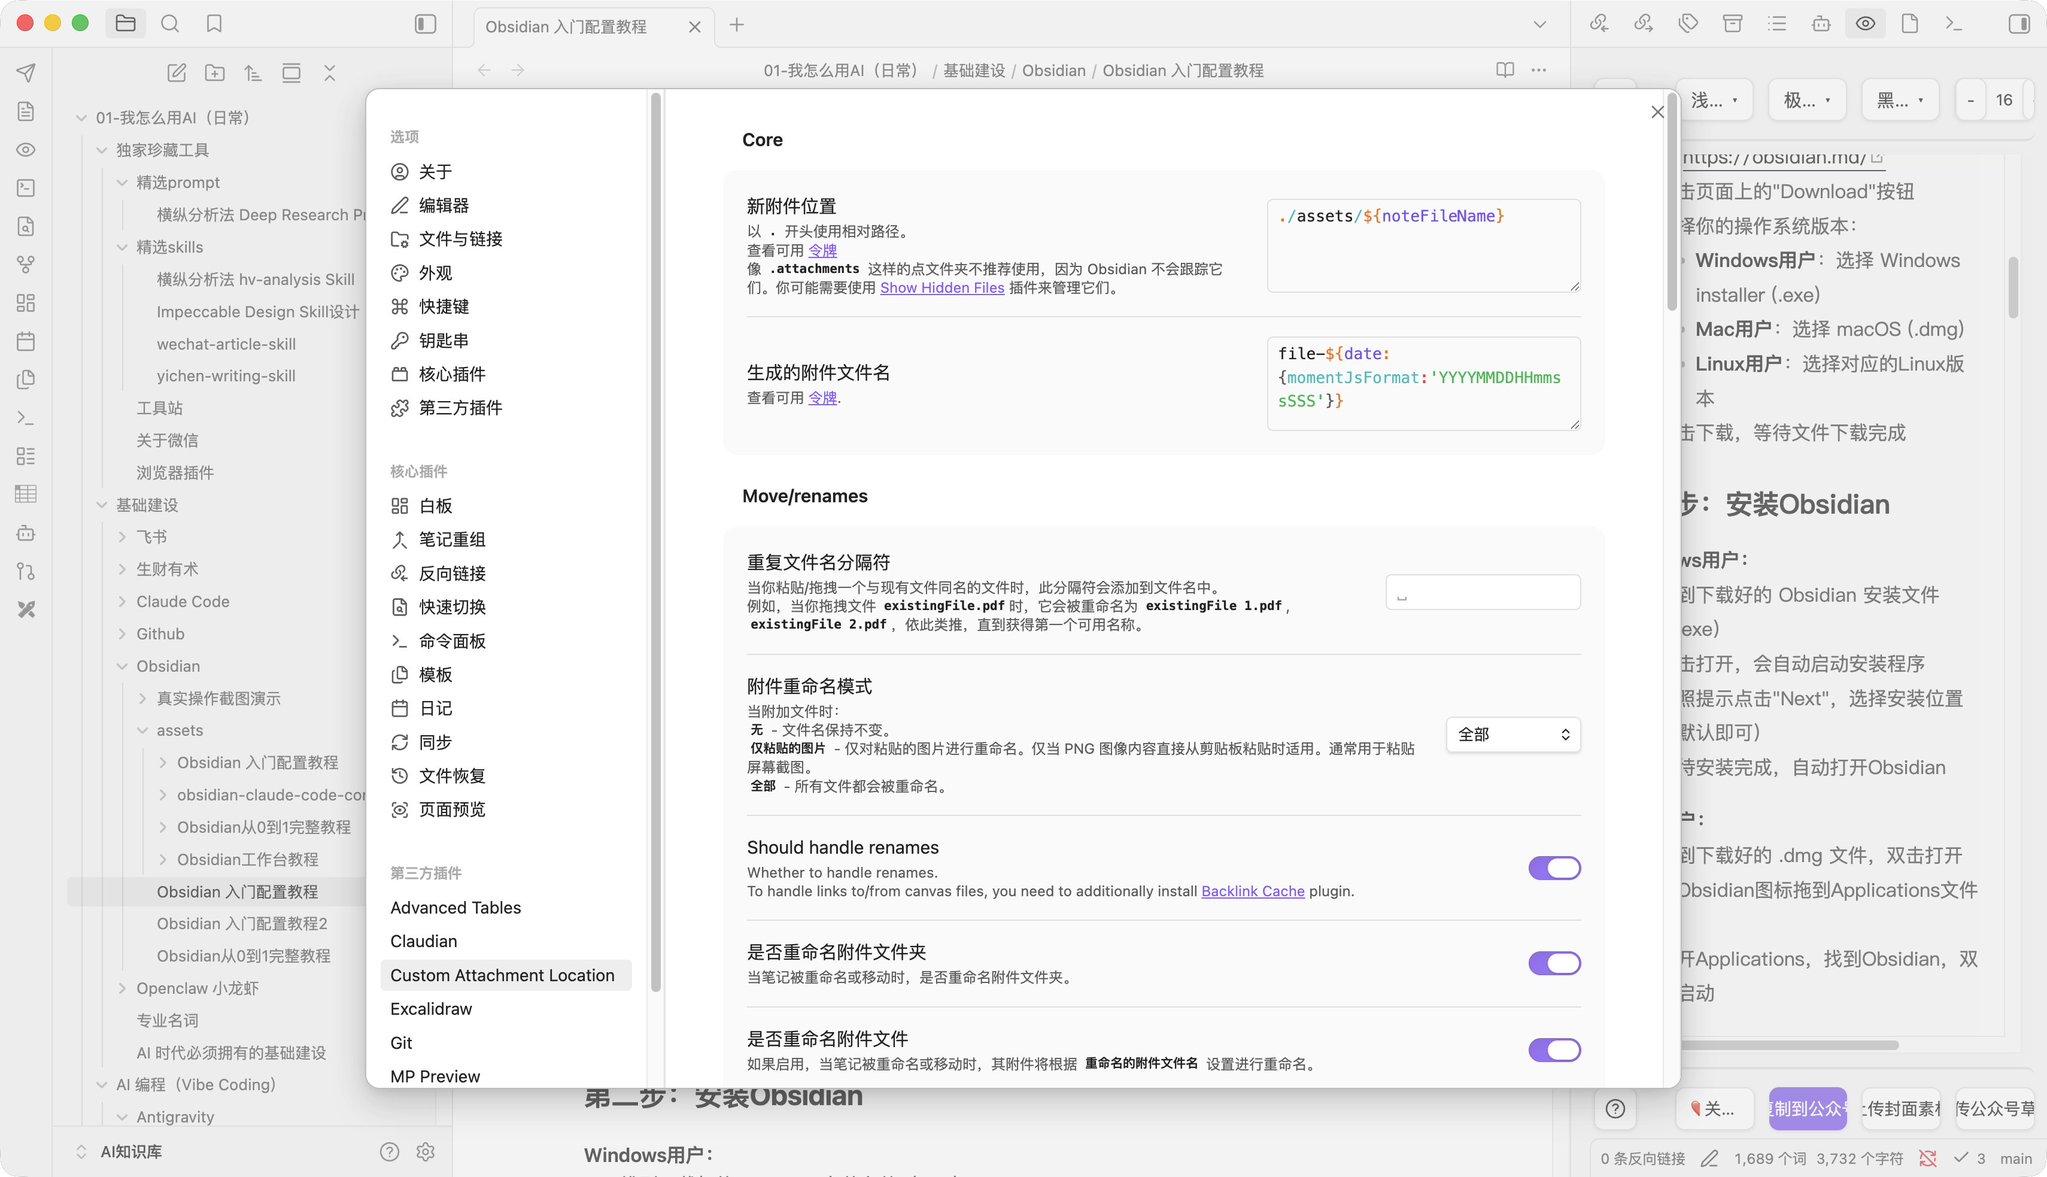2047x1177 pixels.
Task: Open Obsidian工作台教程 in file tree
Action: click(248, 859)
